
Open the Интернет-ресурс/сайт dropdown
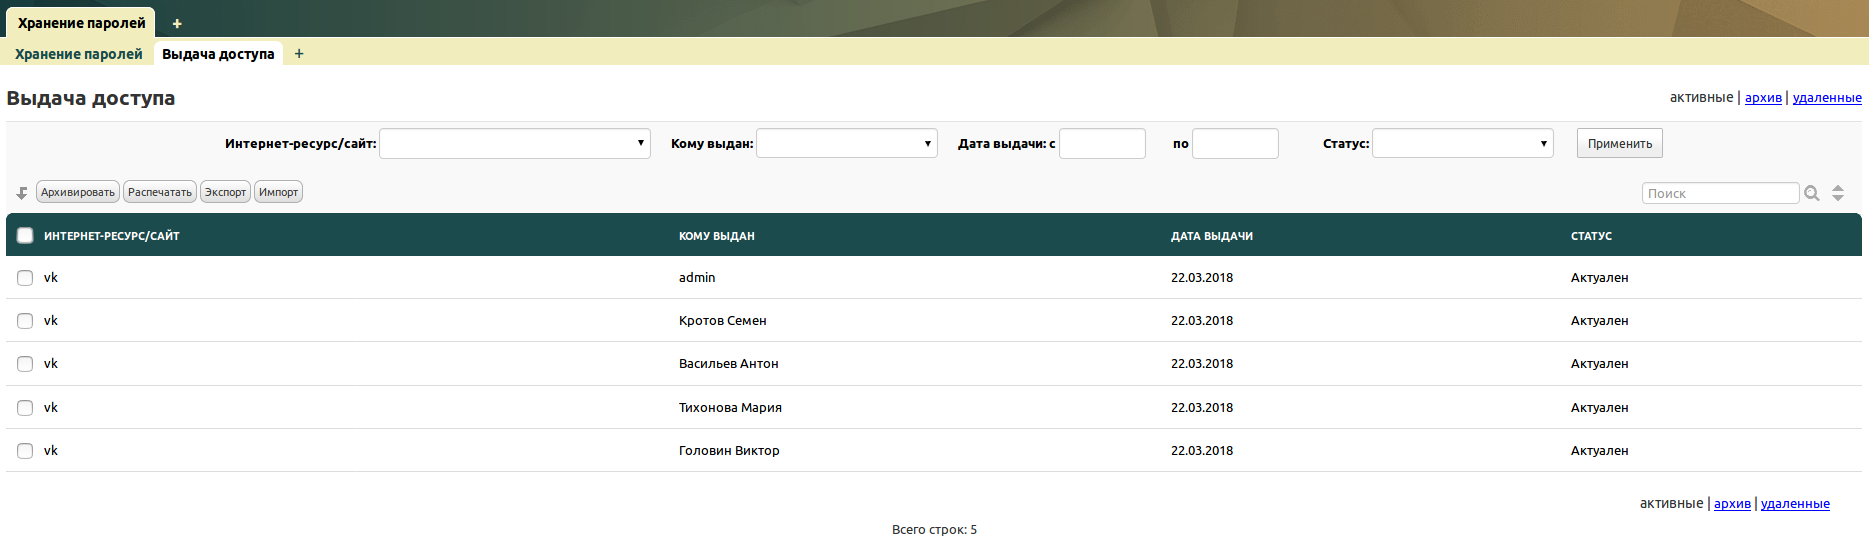[514, 144]
